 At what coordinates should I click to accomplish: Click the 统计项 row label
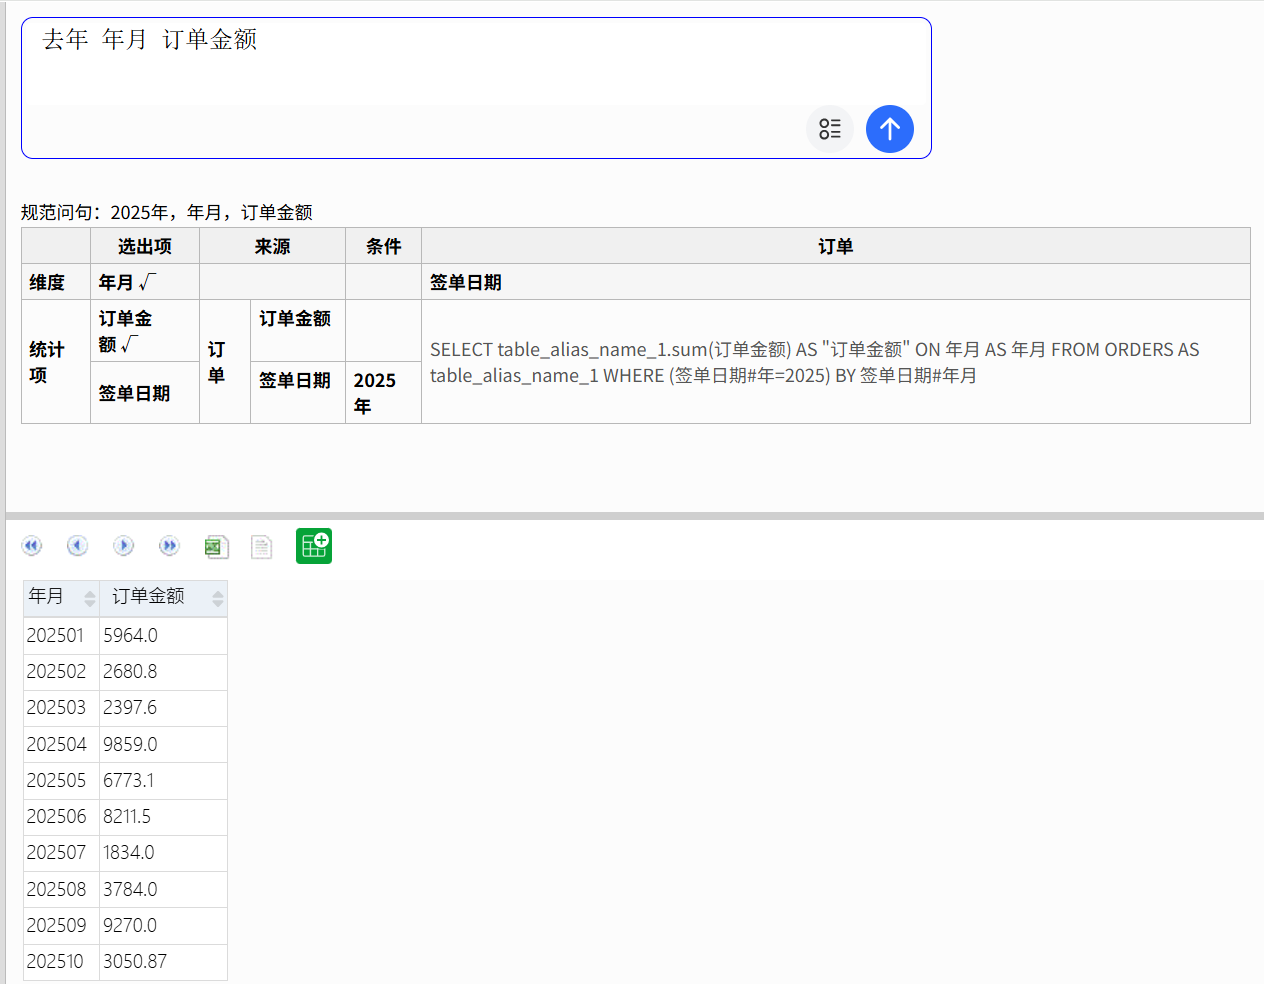pyautogui.click(x=56, y=362)
